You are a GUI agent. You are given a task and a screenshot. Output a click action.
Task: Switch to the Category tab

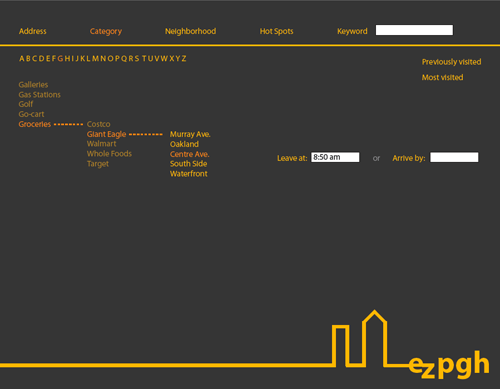coord(106,32)
